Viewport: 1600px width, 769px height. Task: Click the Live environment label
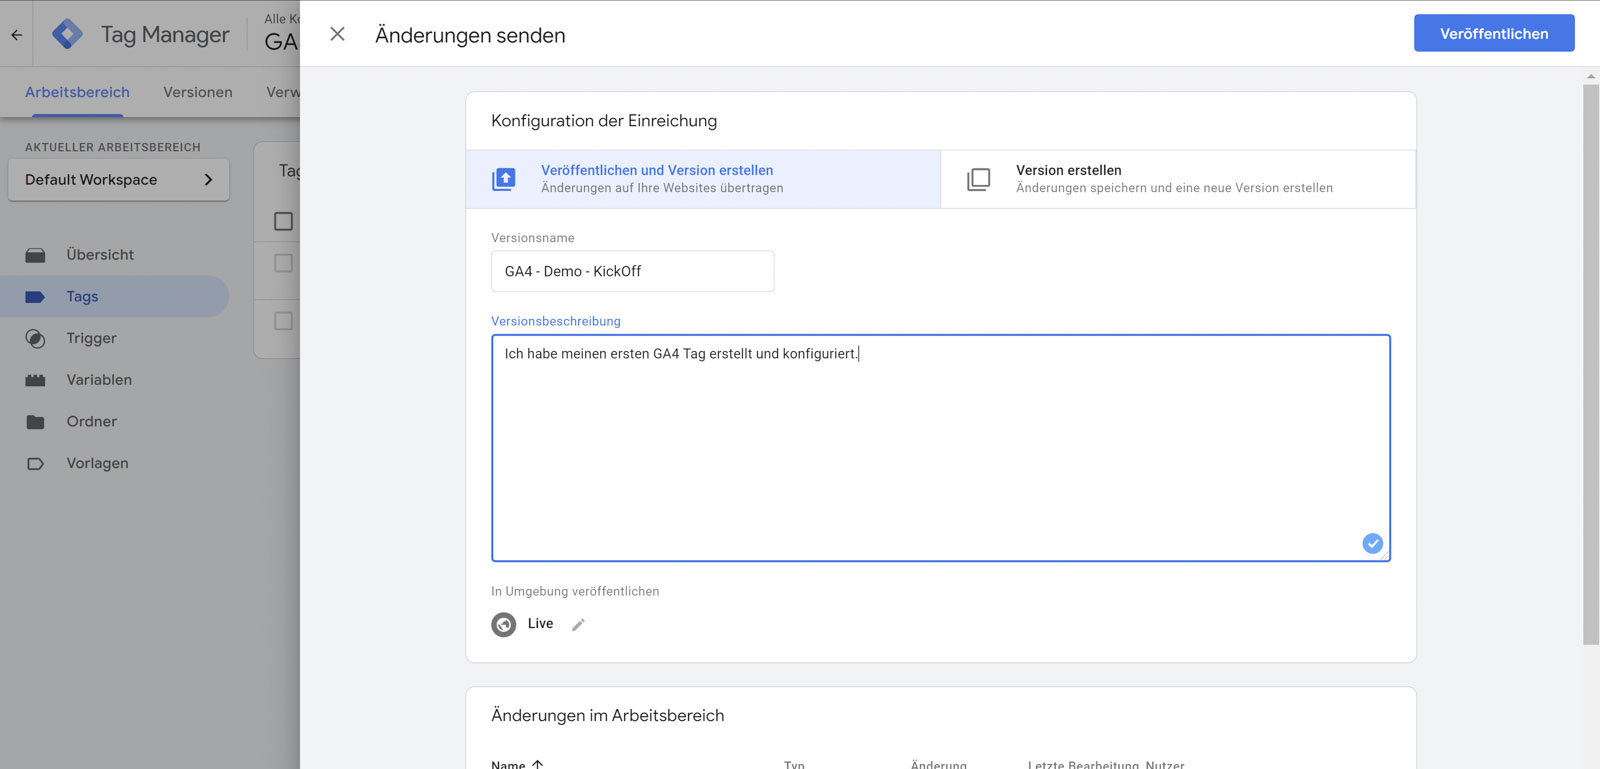click(540, 624)
